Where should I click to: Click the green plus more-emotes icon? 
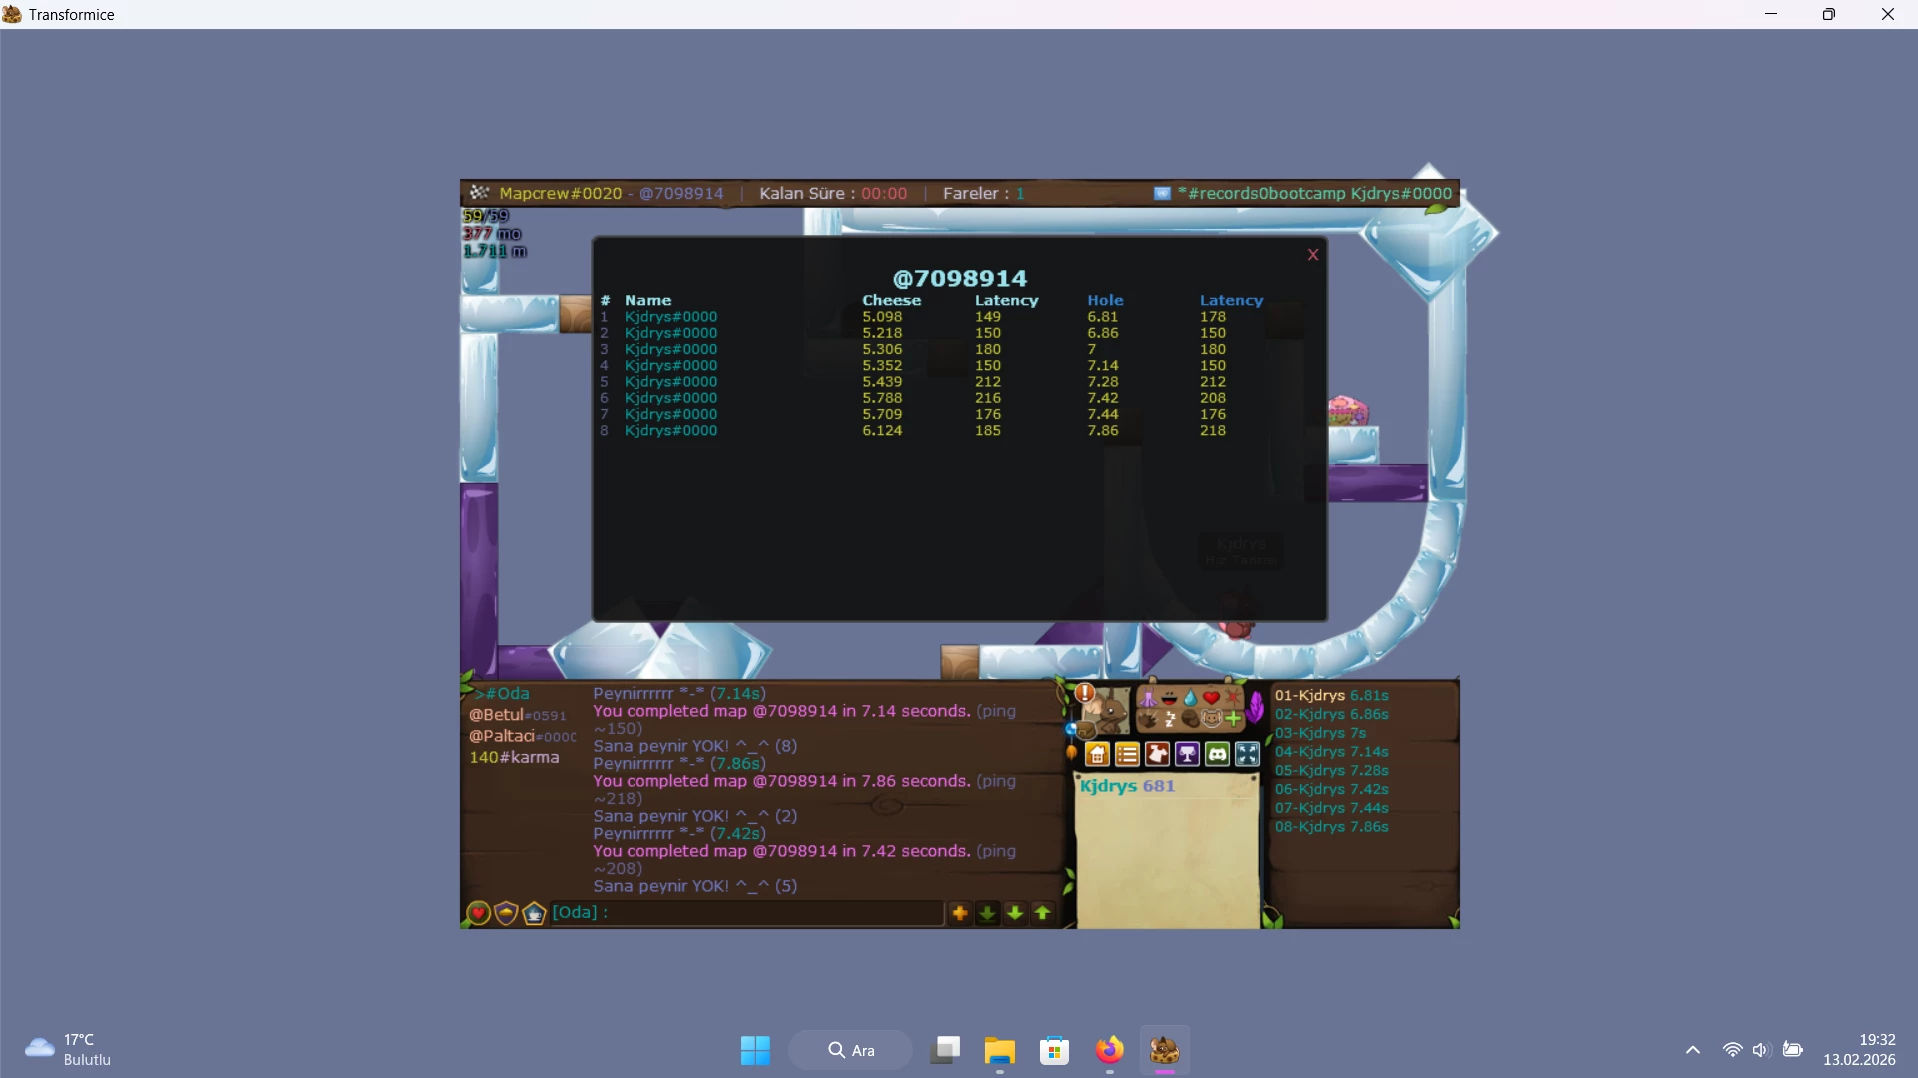coord(1233,718)
